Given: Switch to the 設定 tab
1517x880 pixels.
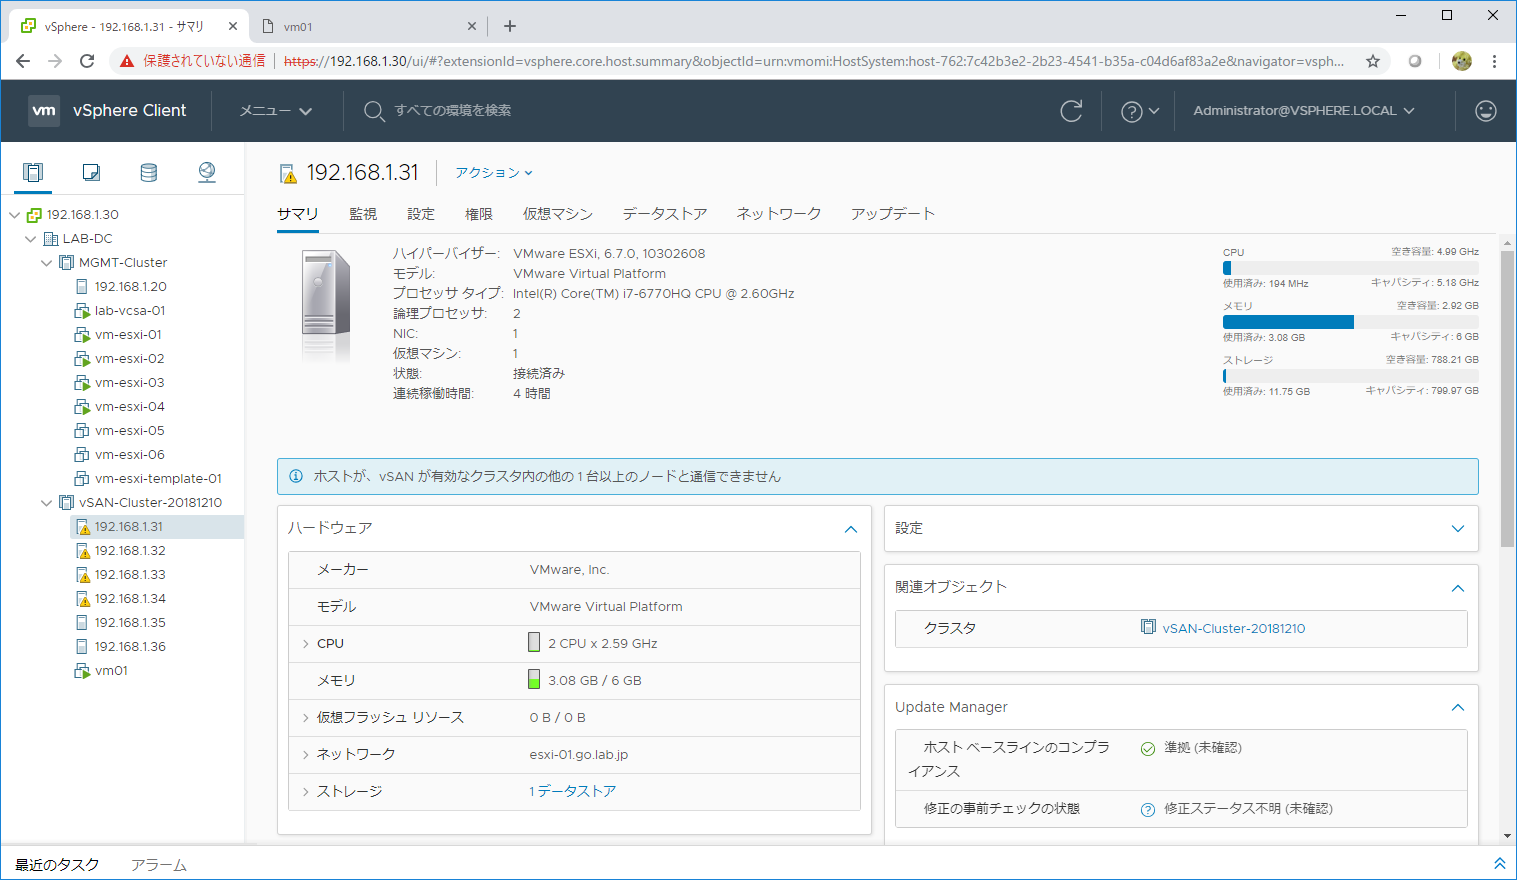Looking at the screenshot, I should coord(421,214).
